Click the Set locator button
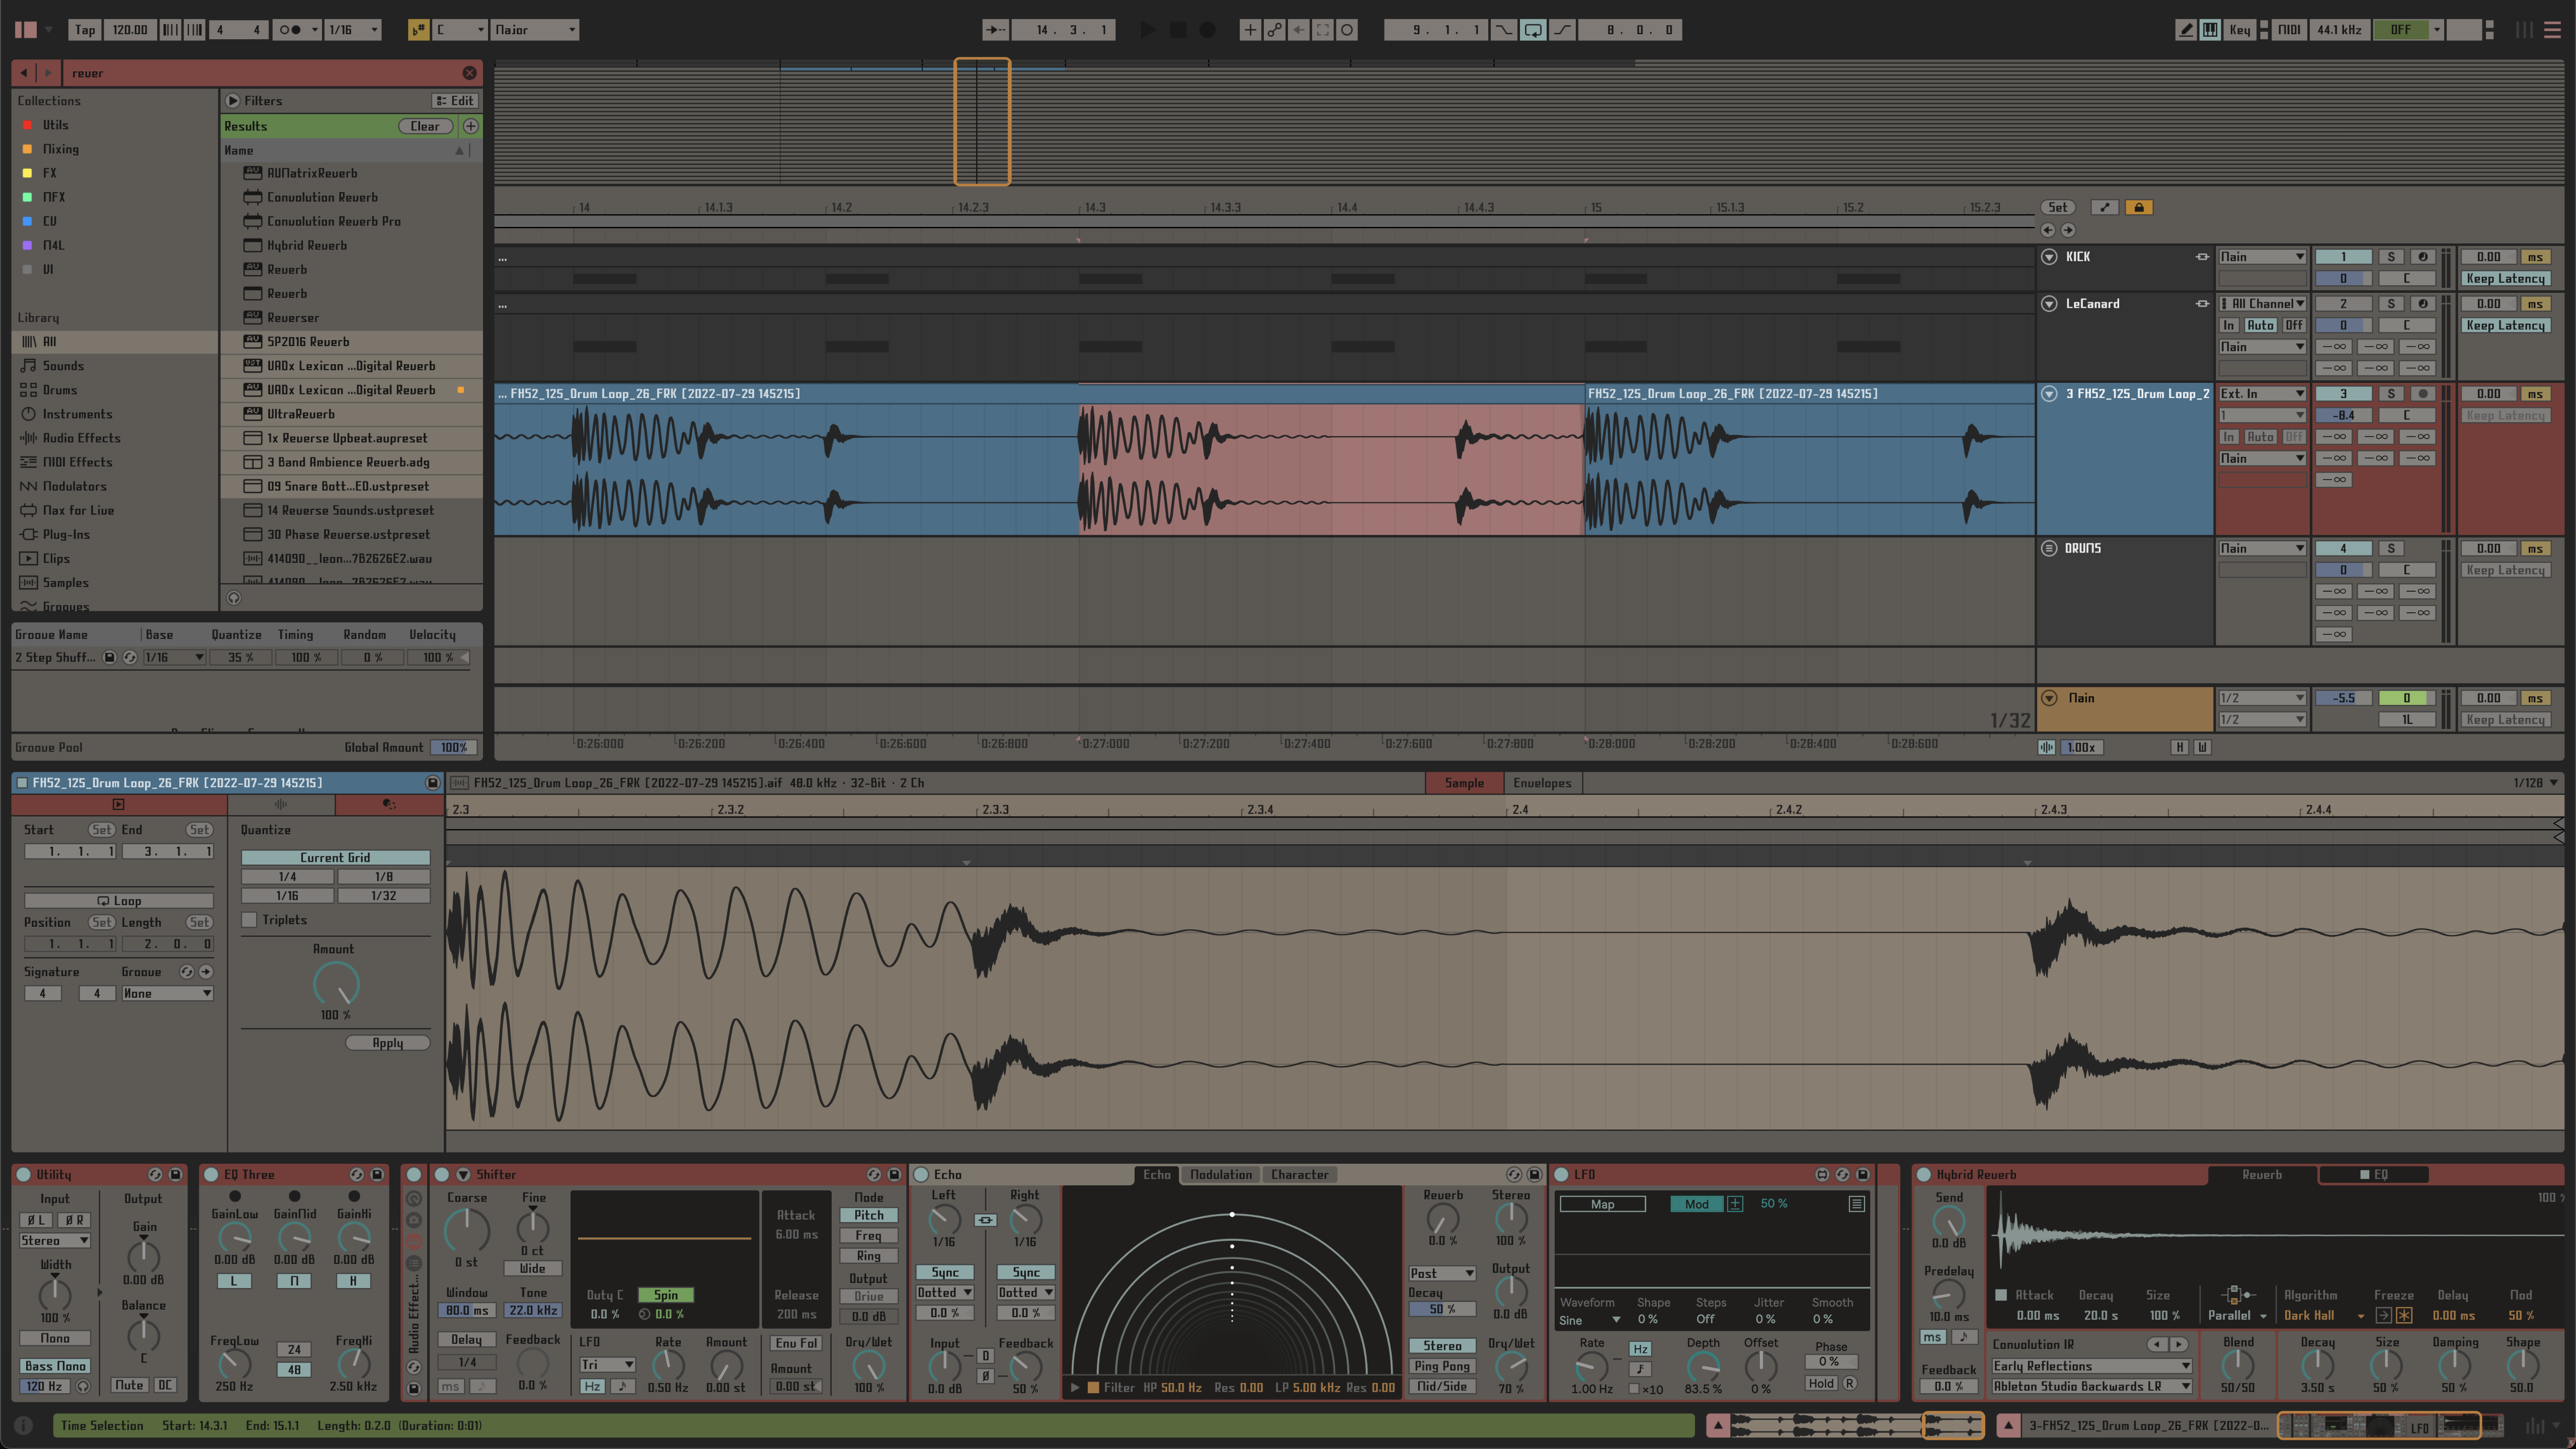Screen dimensions: 2576x1449 point(2057,207)
